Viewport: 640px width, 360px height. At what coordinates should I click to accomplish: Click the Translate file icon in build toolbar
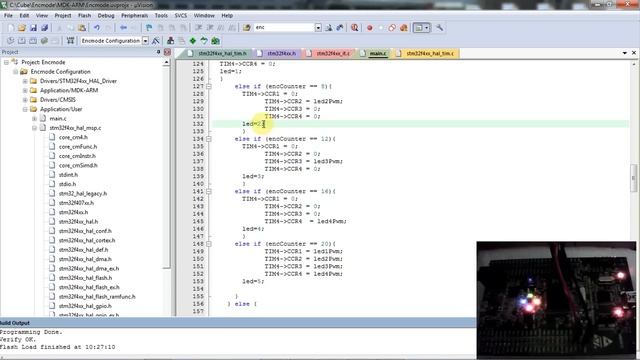10,41
